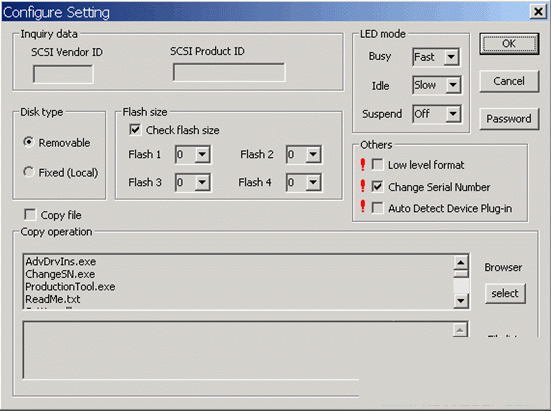Expand the Flash 1 size dropdown
The height and width of the screenshot is (411, 551).
(x=202, y=154)
